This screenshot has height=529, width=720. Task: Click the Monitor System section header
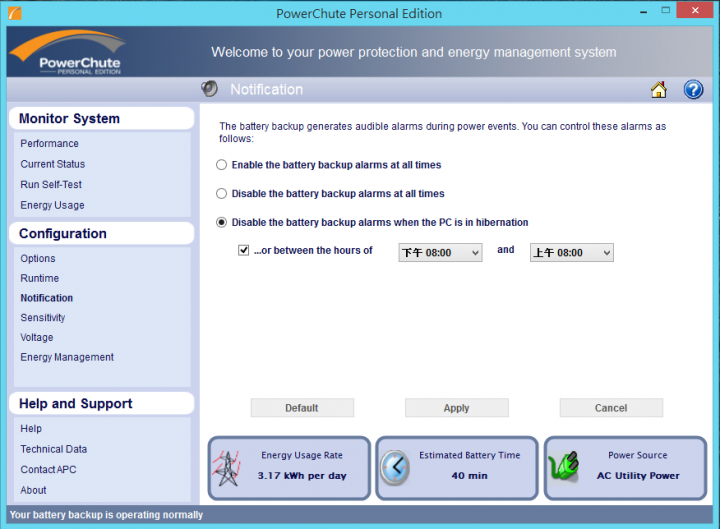tap(101, 118)
